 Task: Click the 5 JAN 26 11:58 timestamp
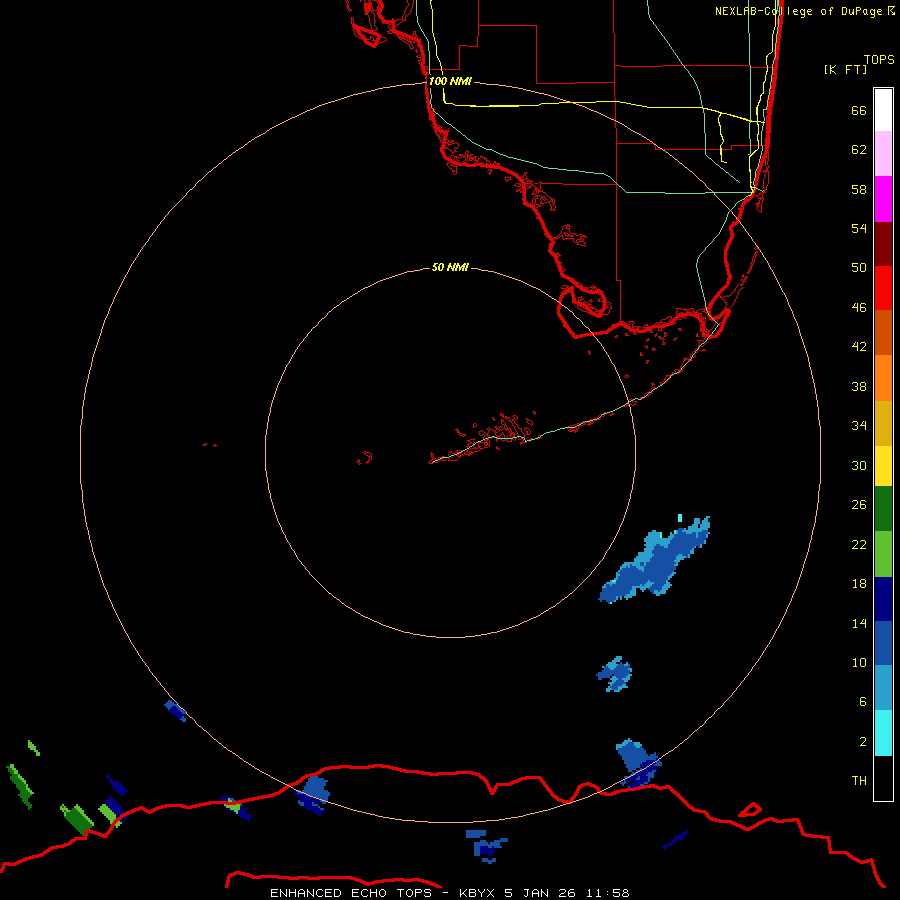tap(567, 893)
